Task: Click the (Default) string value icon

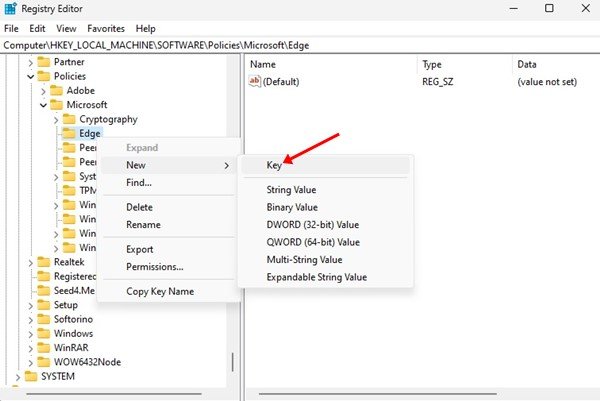Action: [254, 81]
